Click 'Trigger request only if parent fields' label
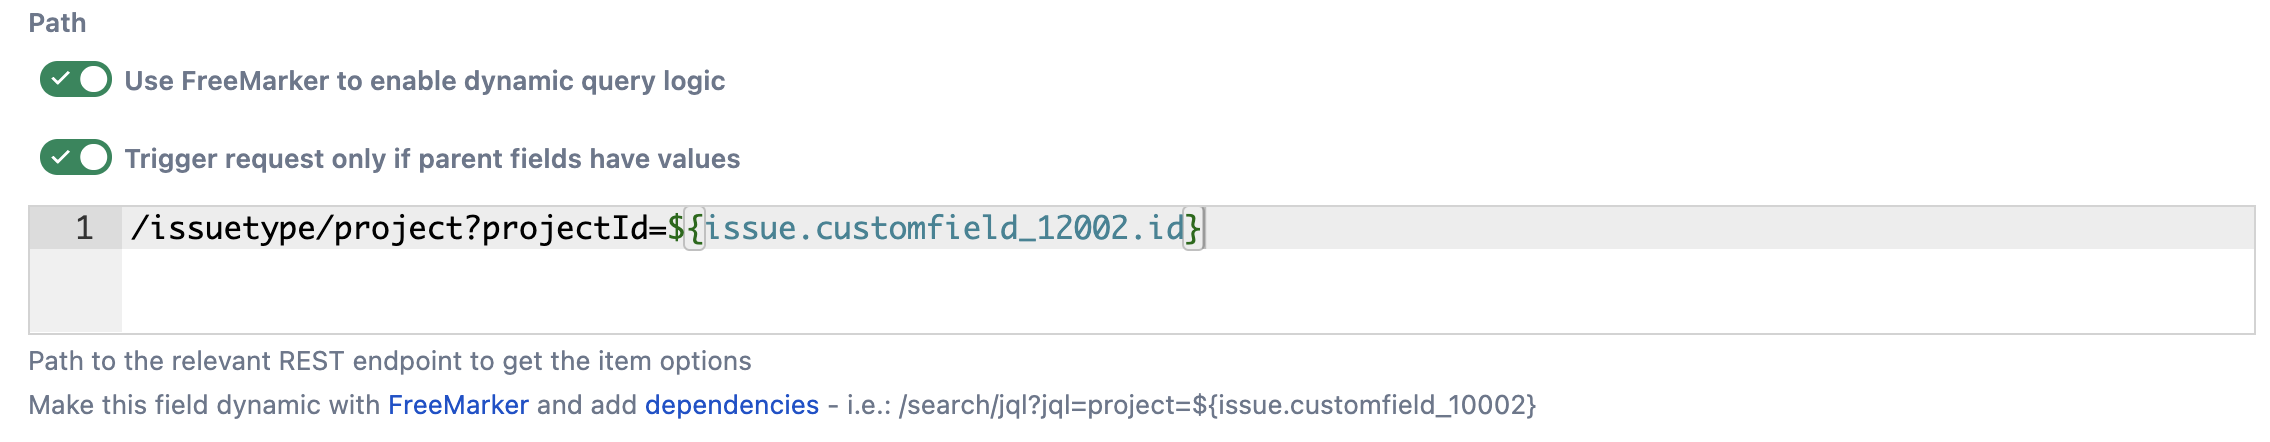 [x=432, y=159]
